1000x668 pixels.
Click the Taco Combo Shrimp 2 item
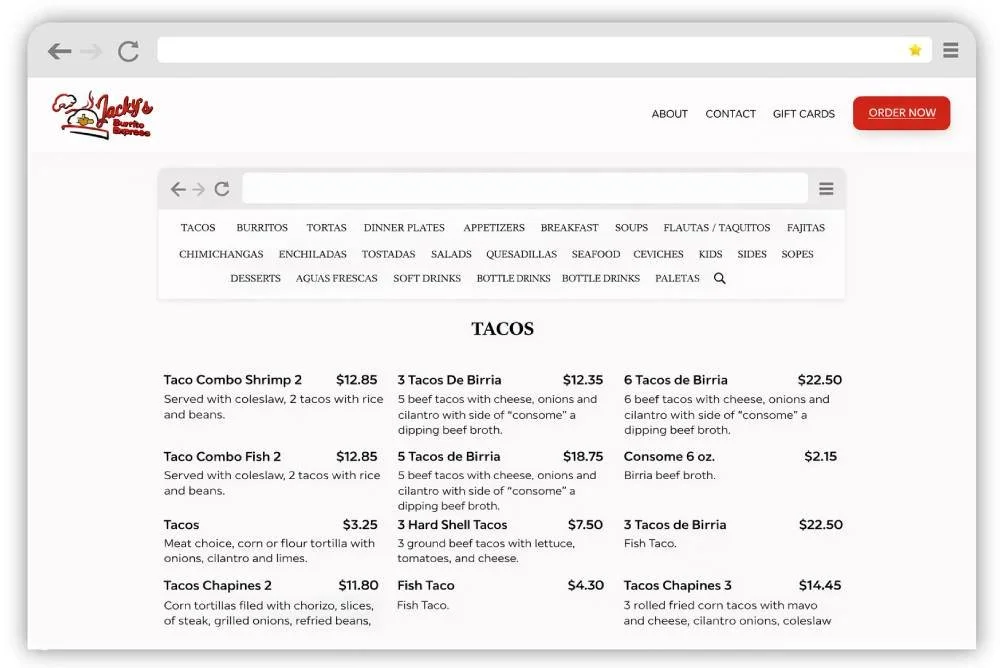tap(232, 380)
